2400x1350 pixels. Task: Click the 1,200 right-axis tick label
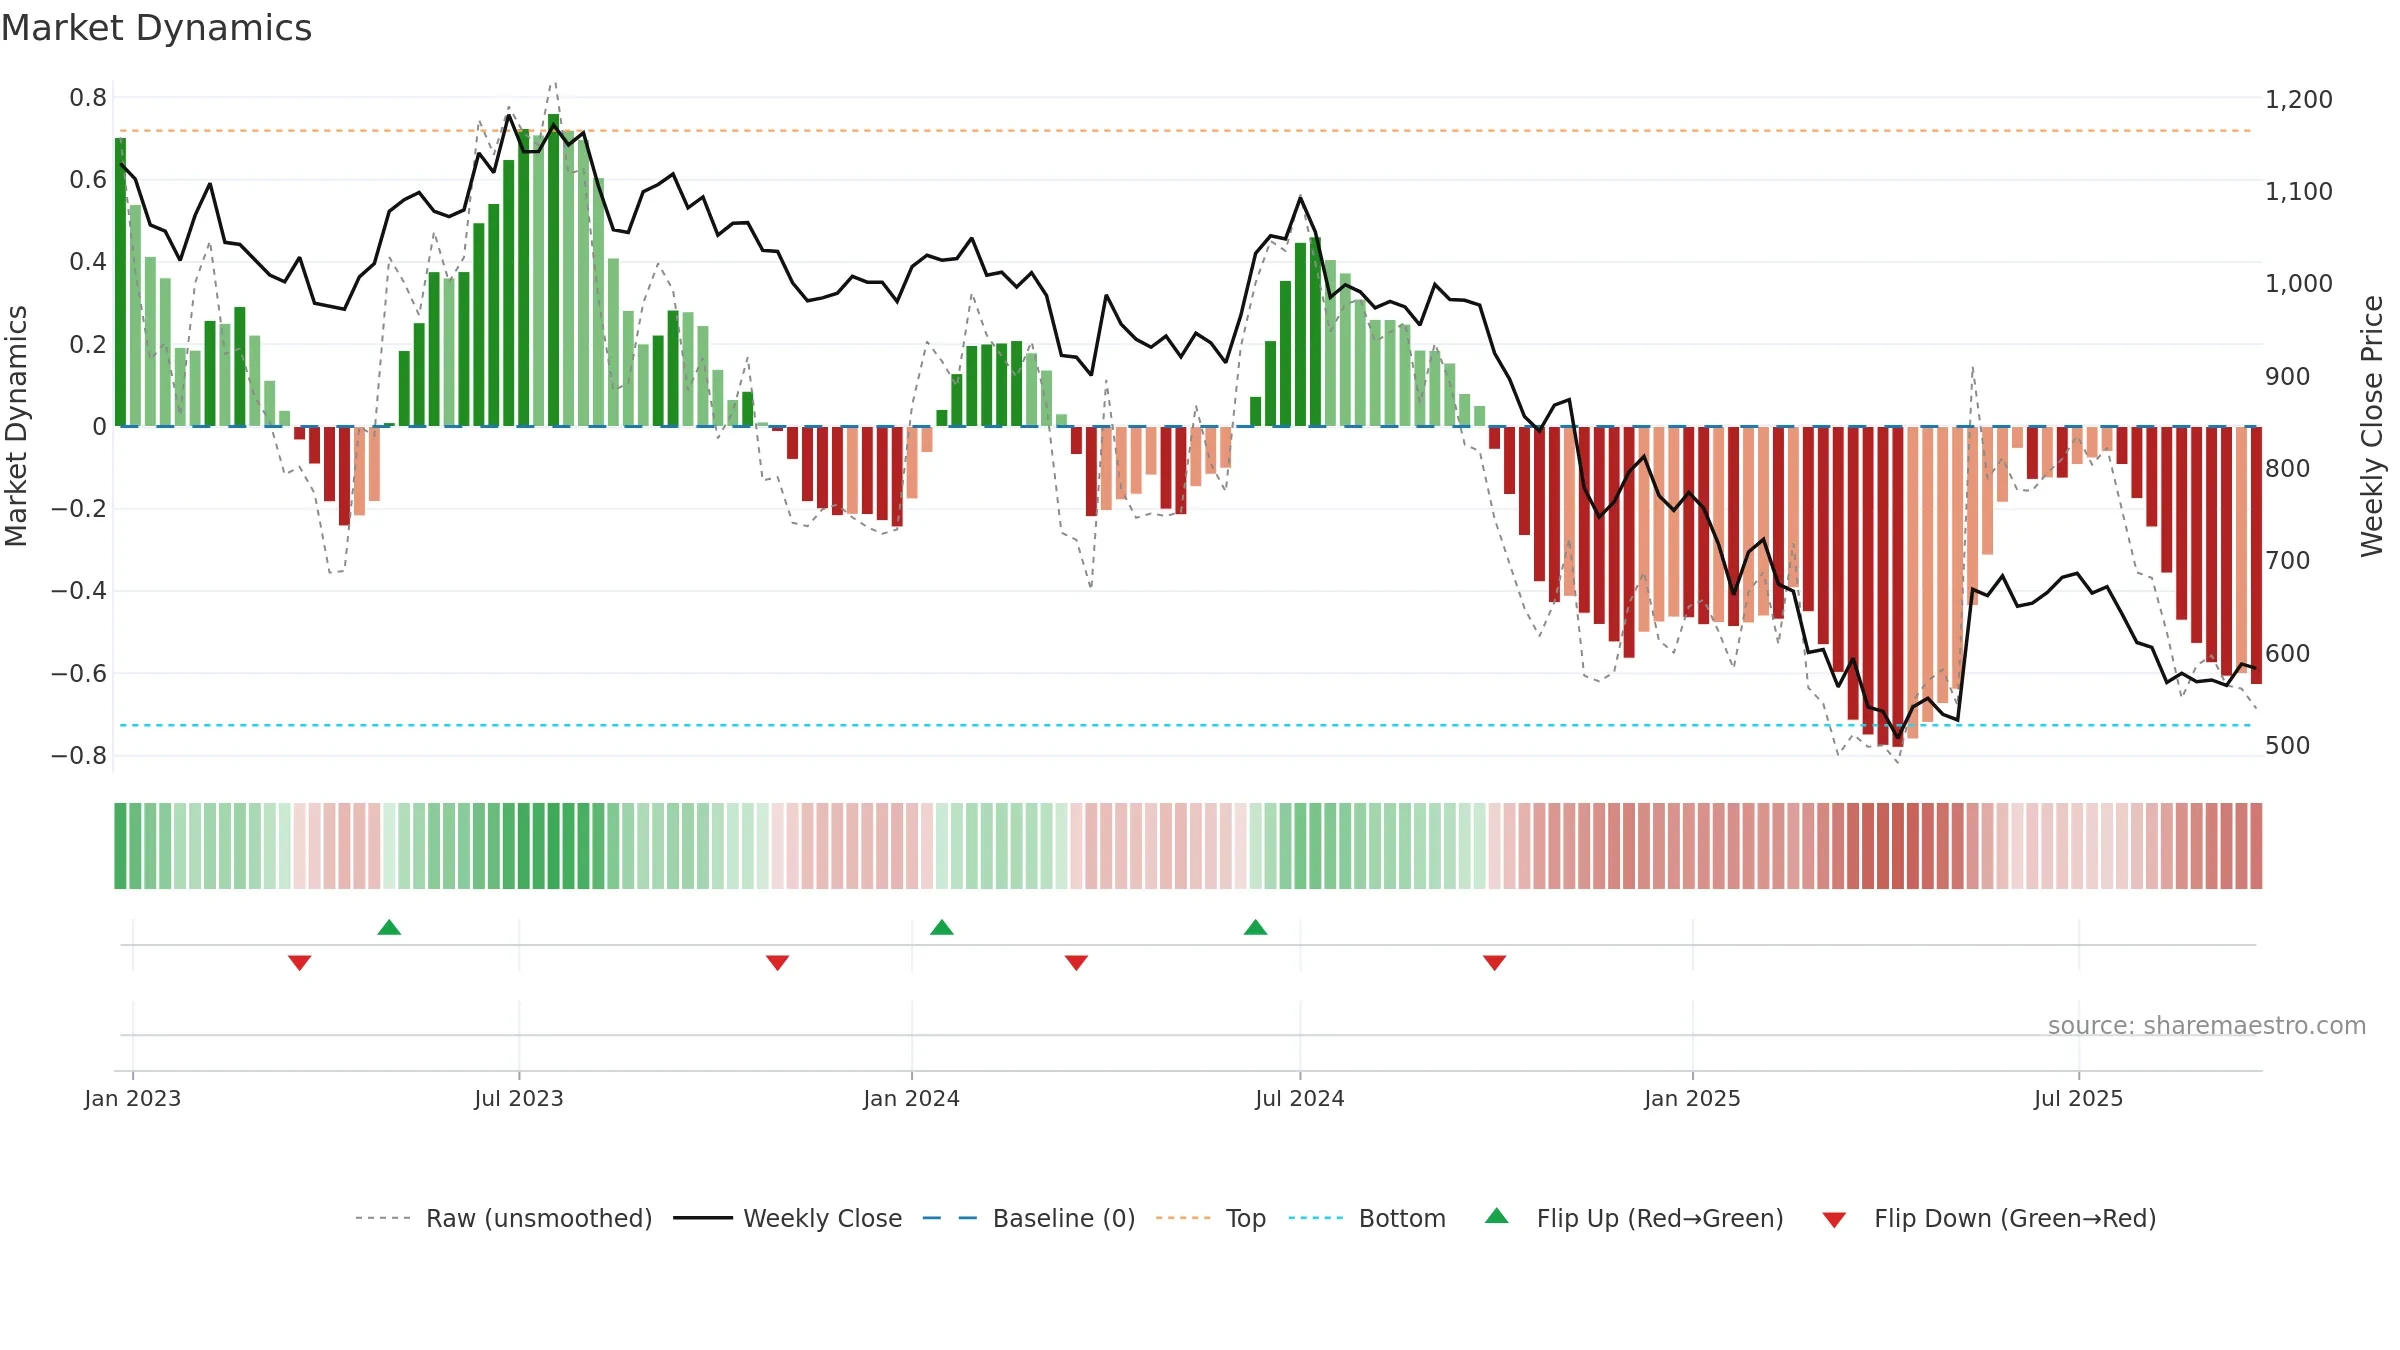click(2299, 99)
